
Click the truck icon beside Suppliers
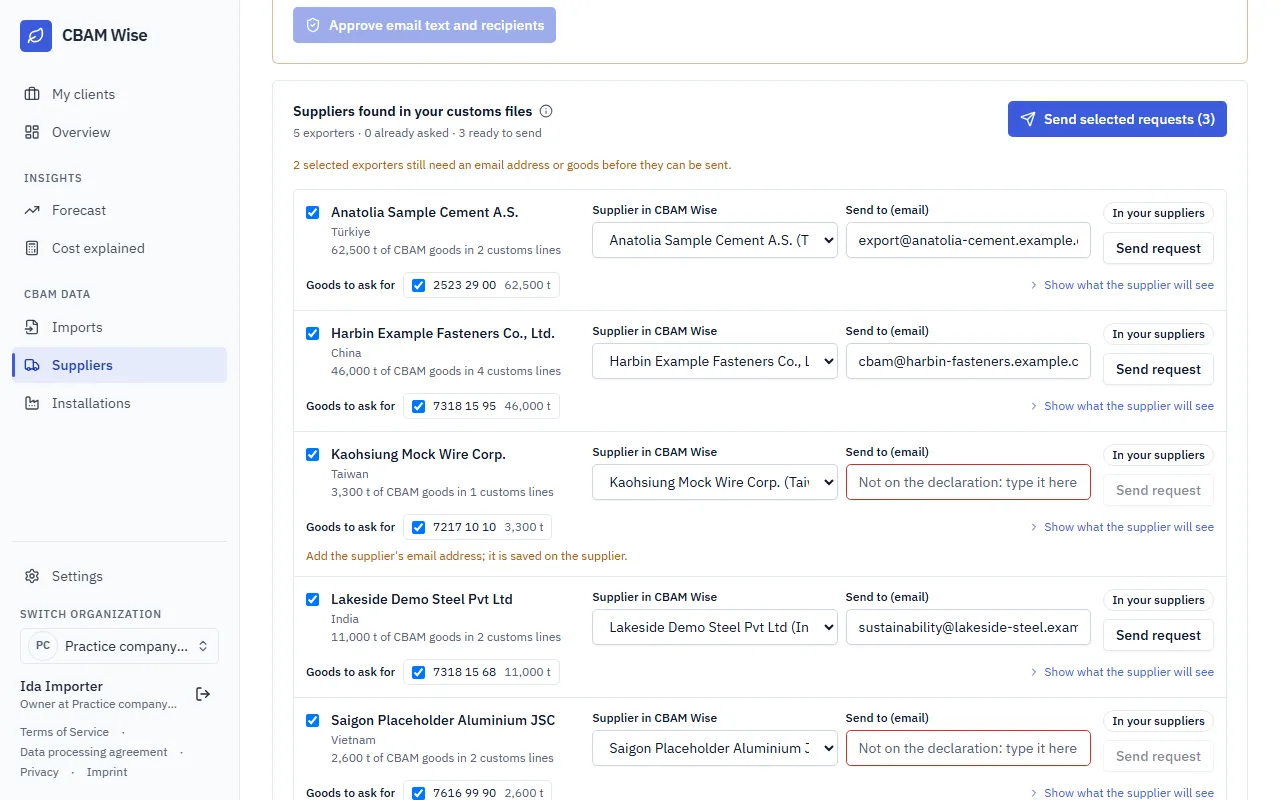click(x=32, y=365)
